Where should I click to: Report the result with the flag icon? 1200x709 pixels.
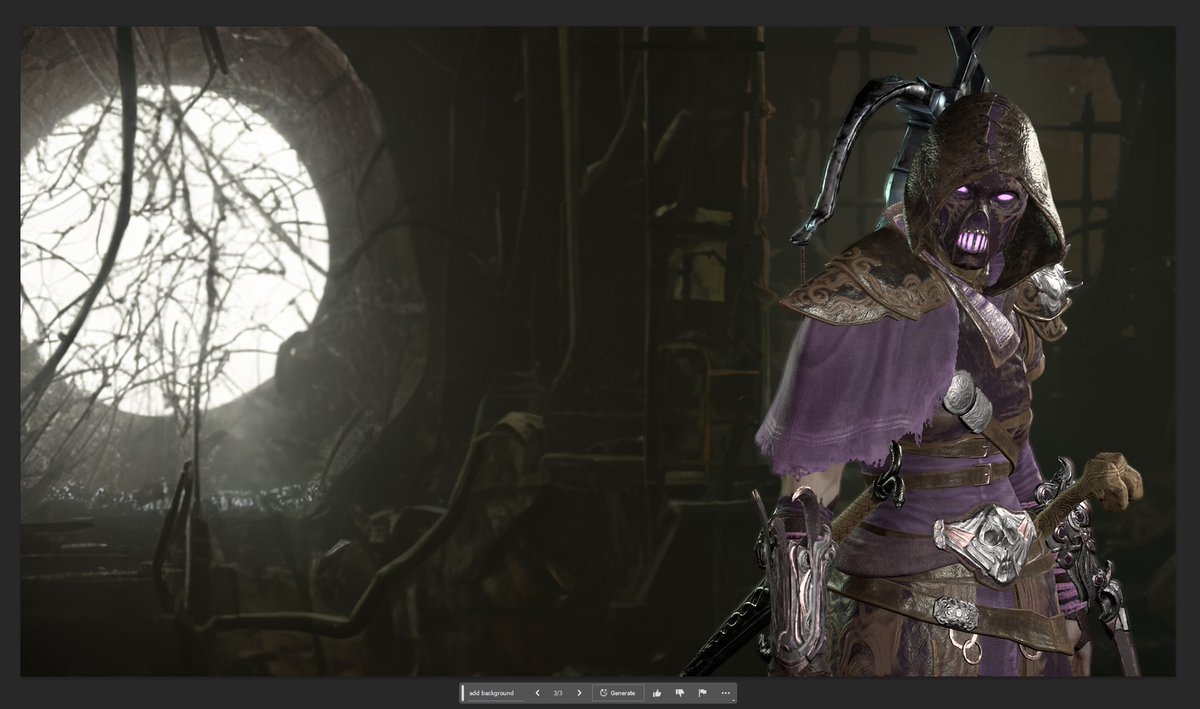pyautogui.click(x=703, y=693)
